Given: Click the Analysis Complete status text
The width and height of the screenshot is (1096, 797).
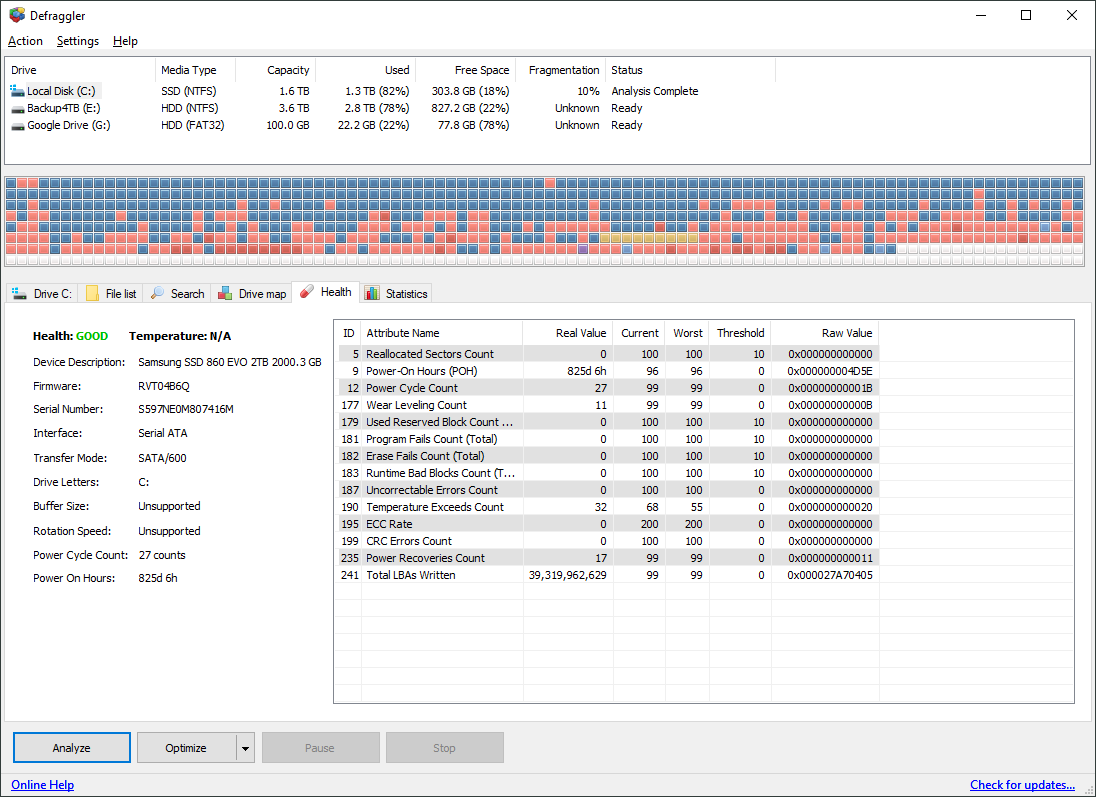Looking at the screenshot, I should [654, 91].
